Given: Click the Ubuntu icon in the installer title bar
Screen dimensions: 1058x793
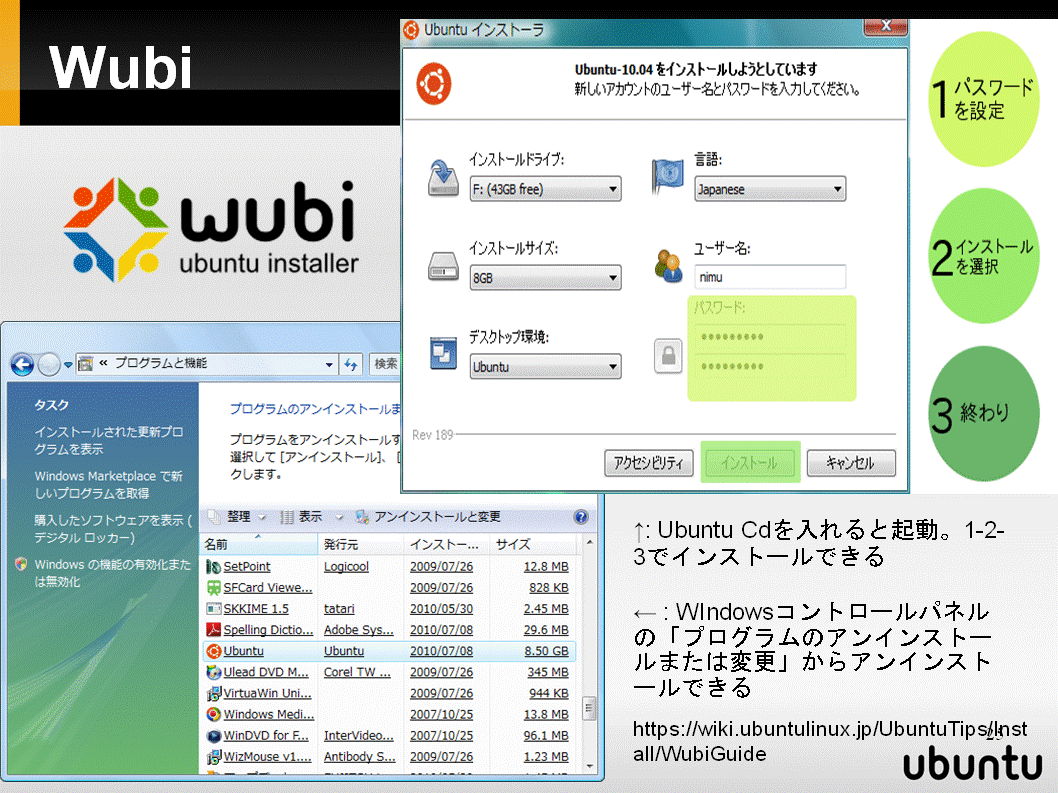Looking at the screenshot, I should pos(410,30).
